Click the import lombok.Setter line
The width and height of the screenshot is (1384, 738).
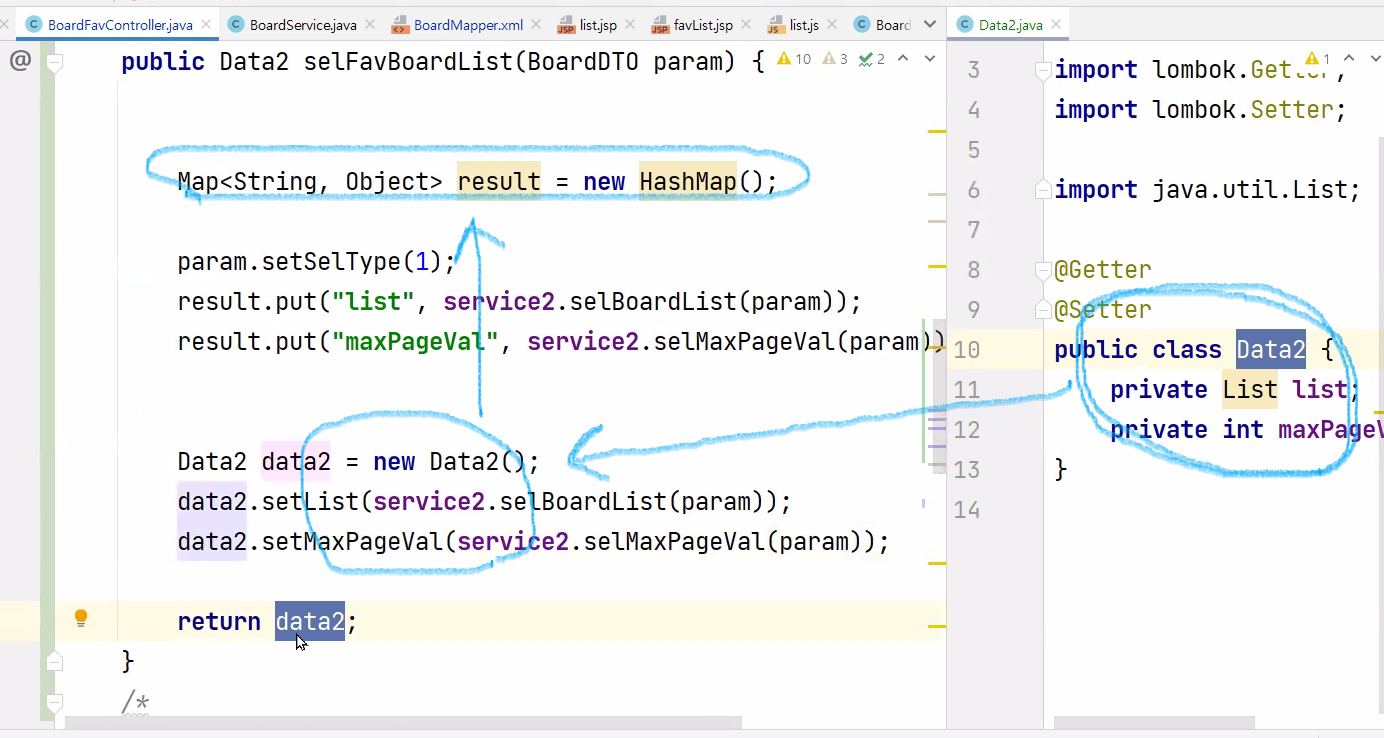pos(1200,110)
